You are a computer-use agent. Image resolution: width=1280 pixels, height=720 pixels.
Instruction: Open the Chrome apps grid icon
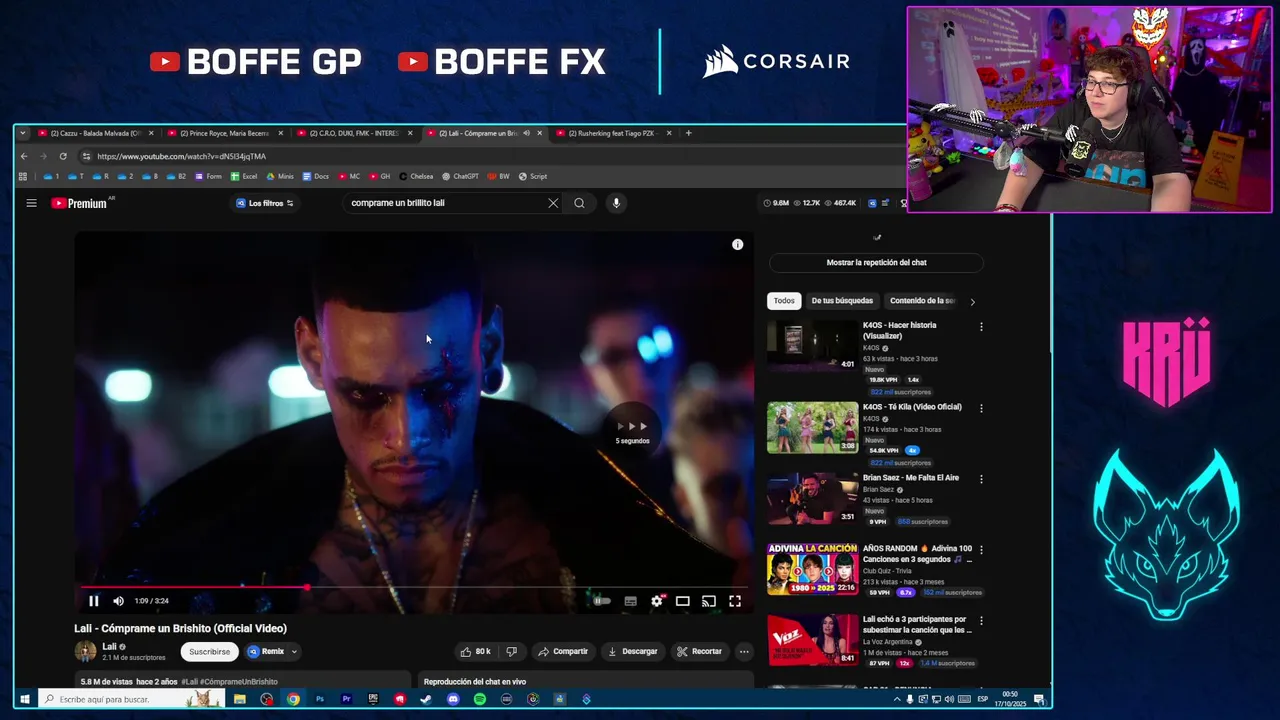click(x=23, y=176)
